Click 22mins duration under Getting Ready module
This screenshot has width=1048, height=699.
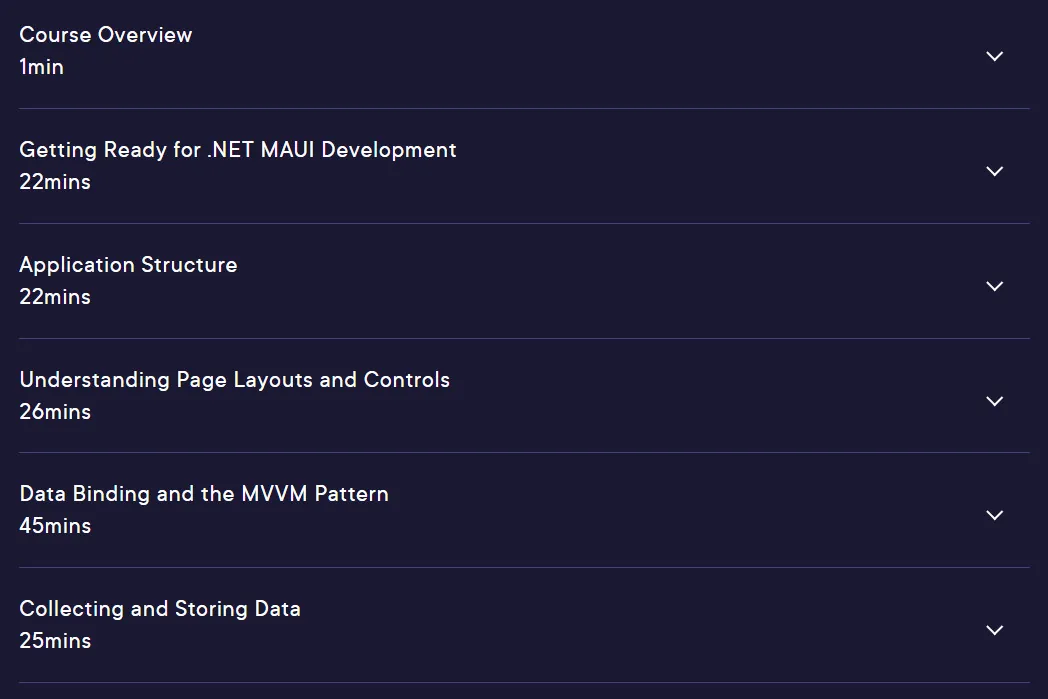click(55, 182)
